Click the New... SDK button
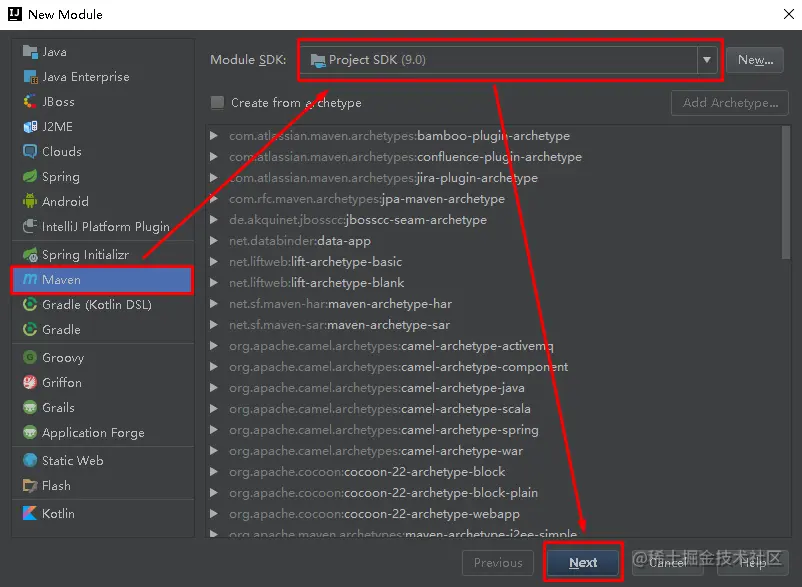This screenshot has height=587, width=802. (754, 60)
